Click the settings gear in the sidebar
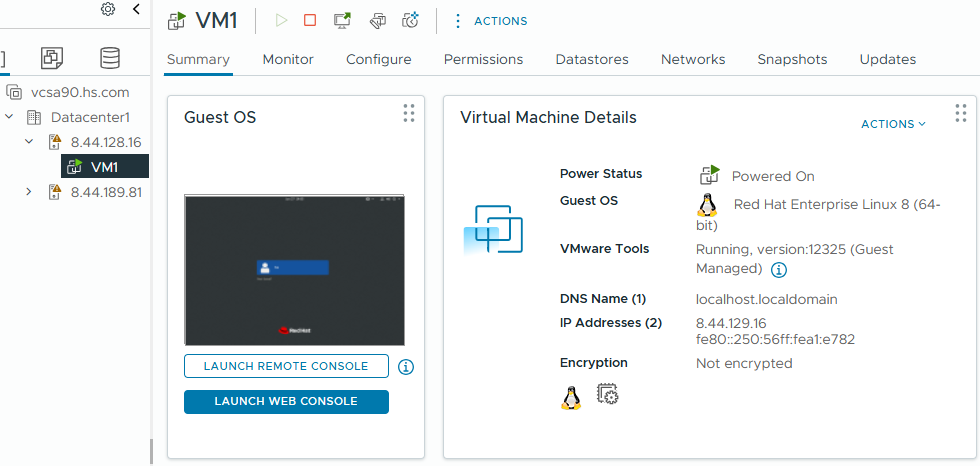The width and height of the screenshot is (980, 466). coord(108,9)
